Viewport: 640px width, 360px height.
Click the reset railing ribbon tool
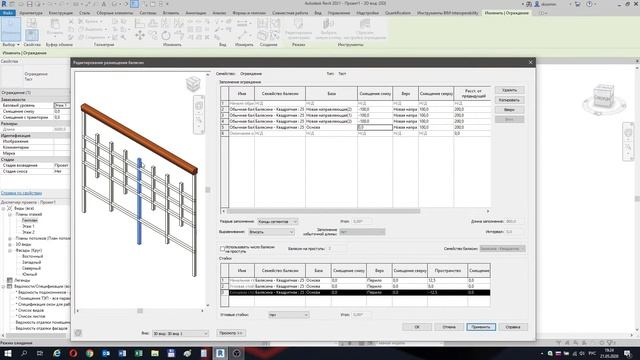click(x=364, y=29)
